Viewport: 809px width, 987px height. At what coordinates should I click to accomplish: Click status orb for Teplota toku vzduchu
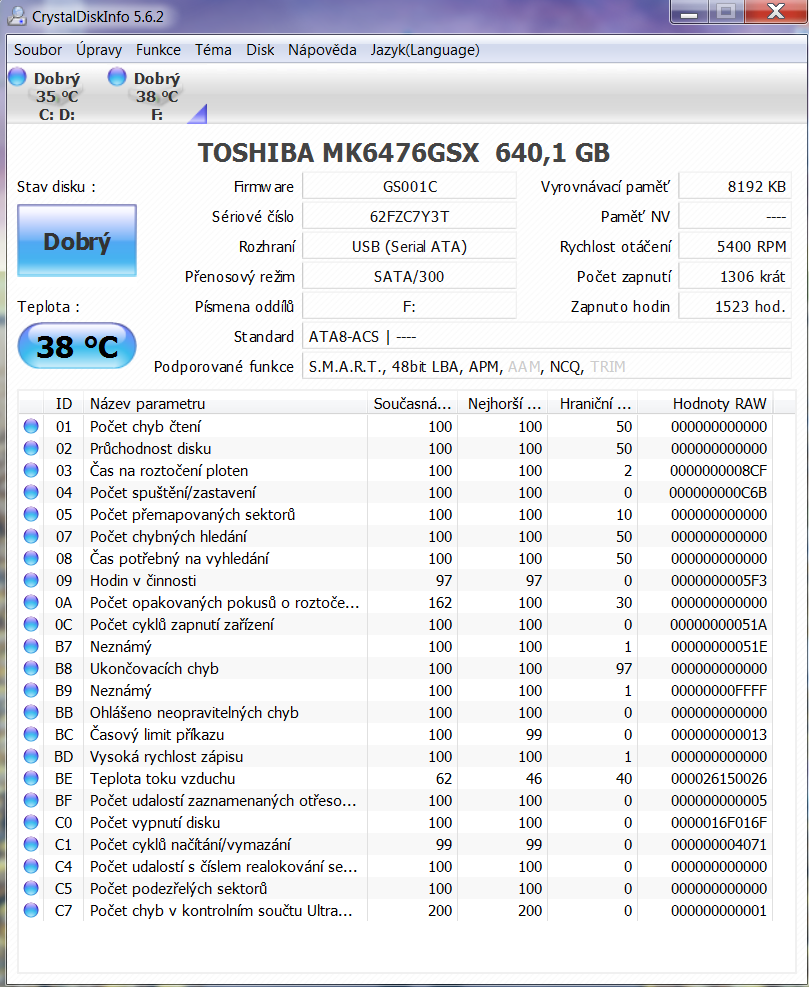(x=31, y=779)
